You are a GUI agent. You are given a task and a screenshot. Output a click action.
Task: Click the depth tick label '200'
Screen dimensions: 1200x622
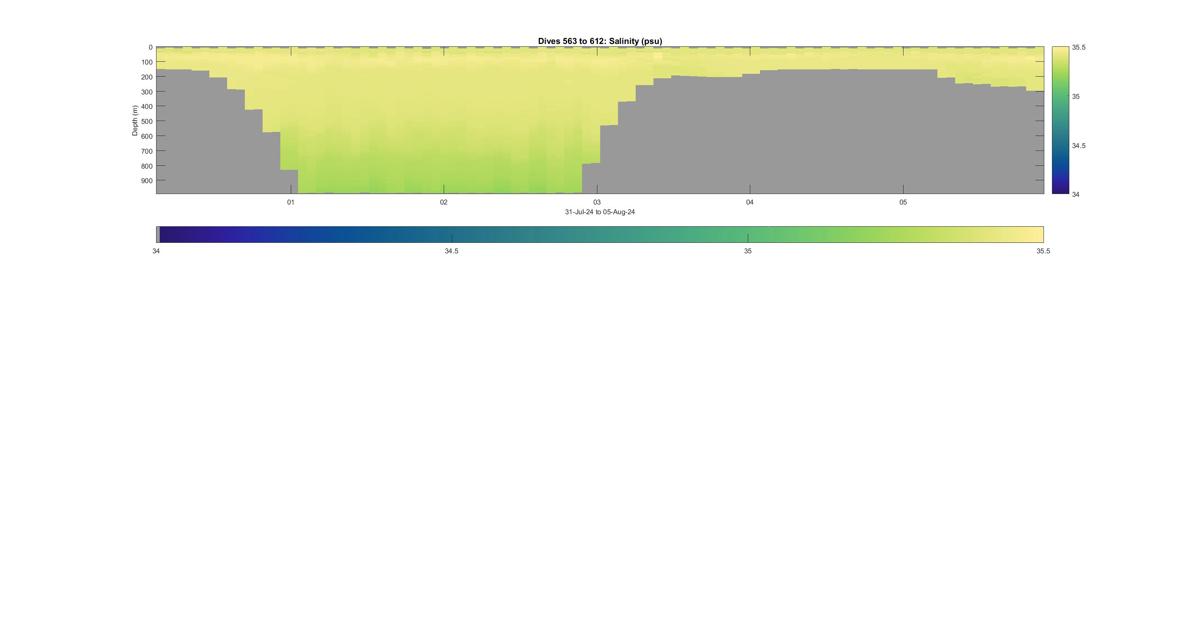click(x=146, y=77)
